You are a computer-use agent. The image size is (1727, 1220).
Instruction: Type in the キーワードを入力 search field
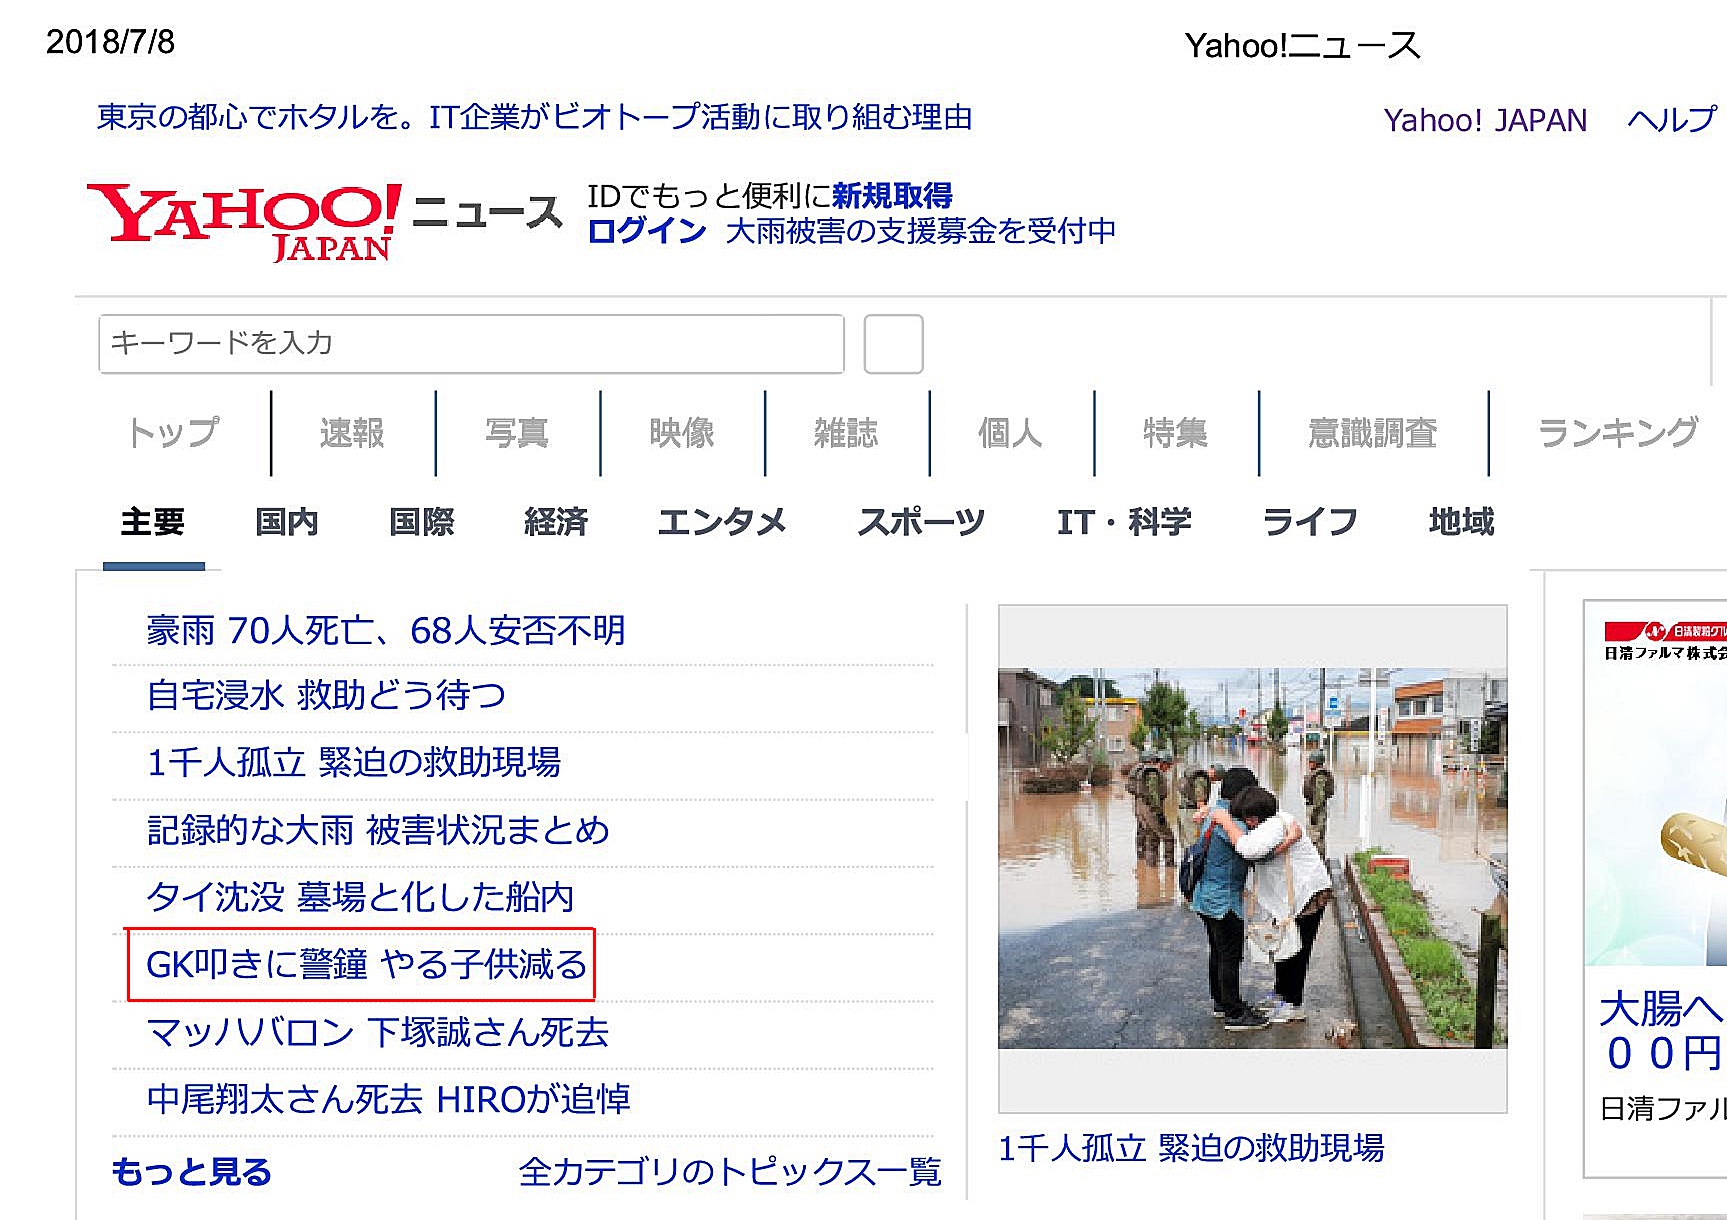click(x=470, y=344)
